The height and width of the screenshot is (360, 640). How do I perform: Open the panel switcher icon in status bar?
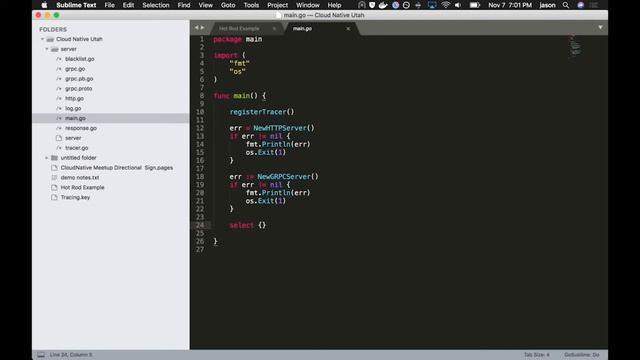click(x=41, y=355)
